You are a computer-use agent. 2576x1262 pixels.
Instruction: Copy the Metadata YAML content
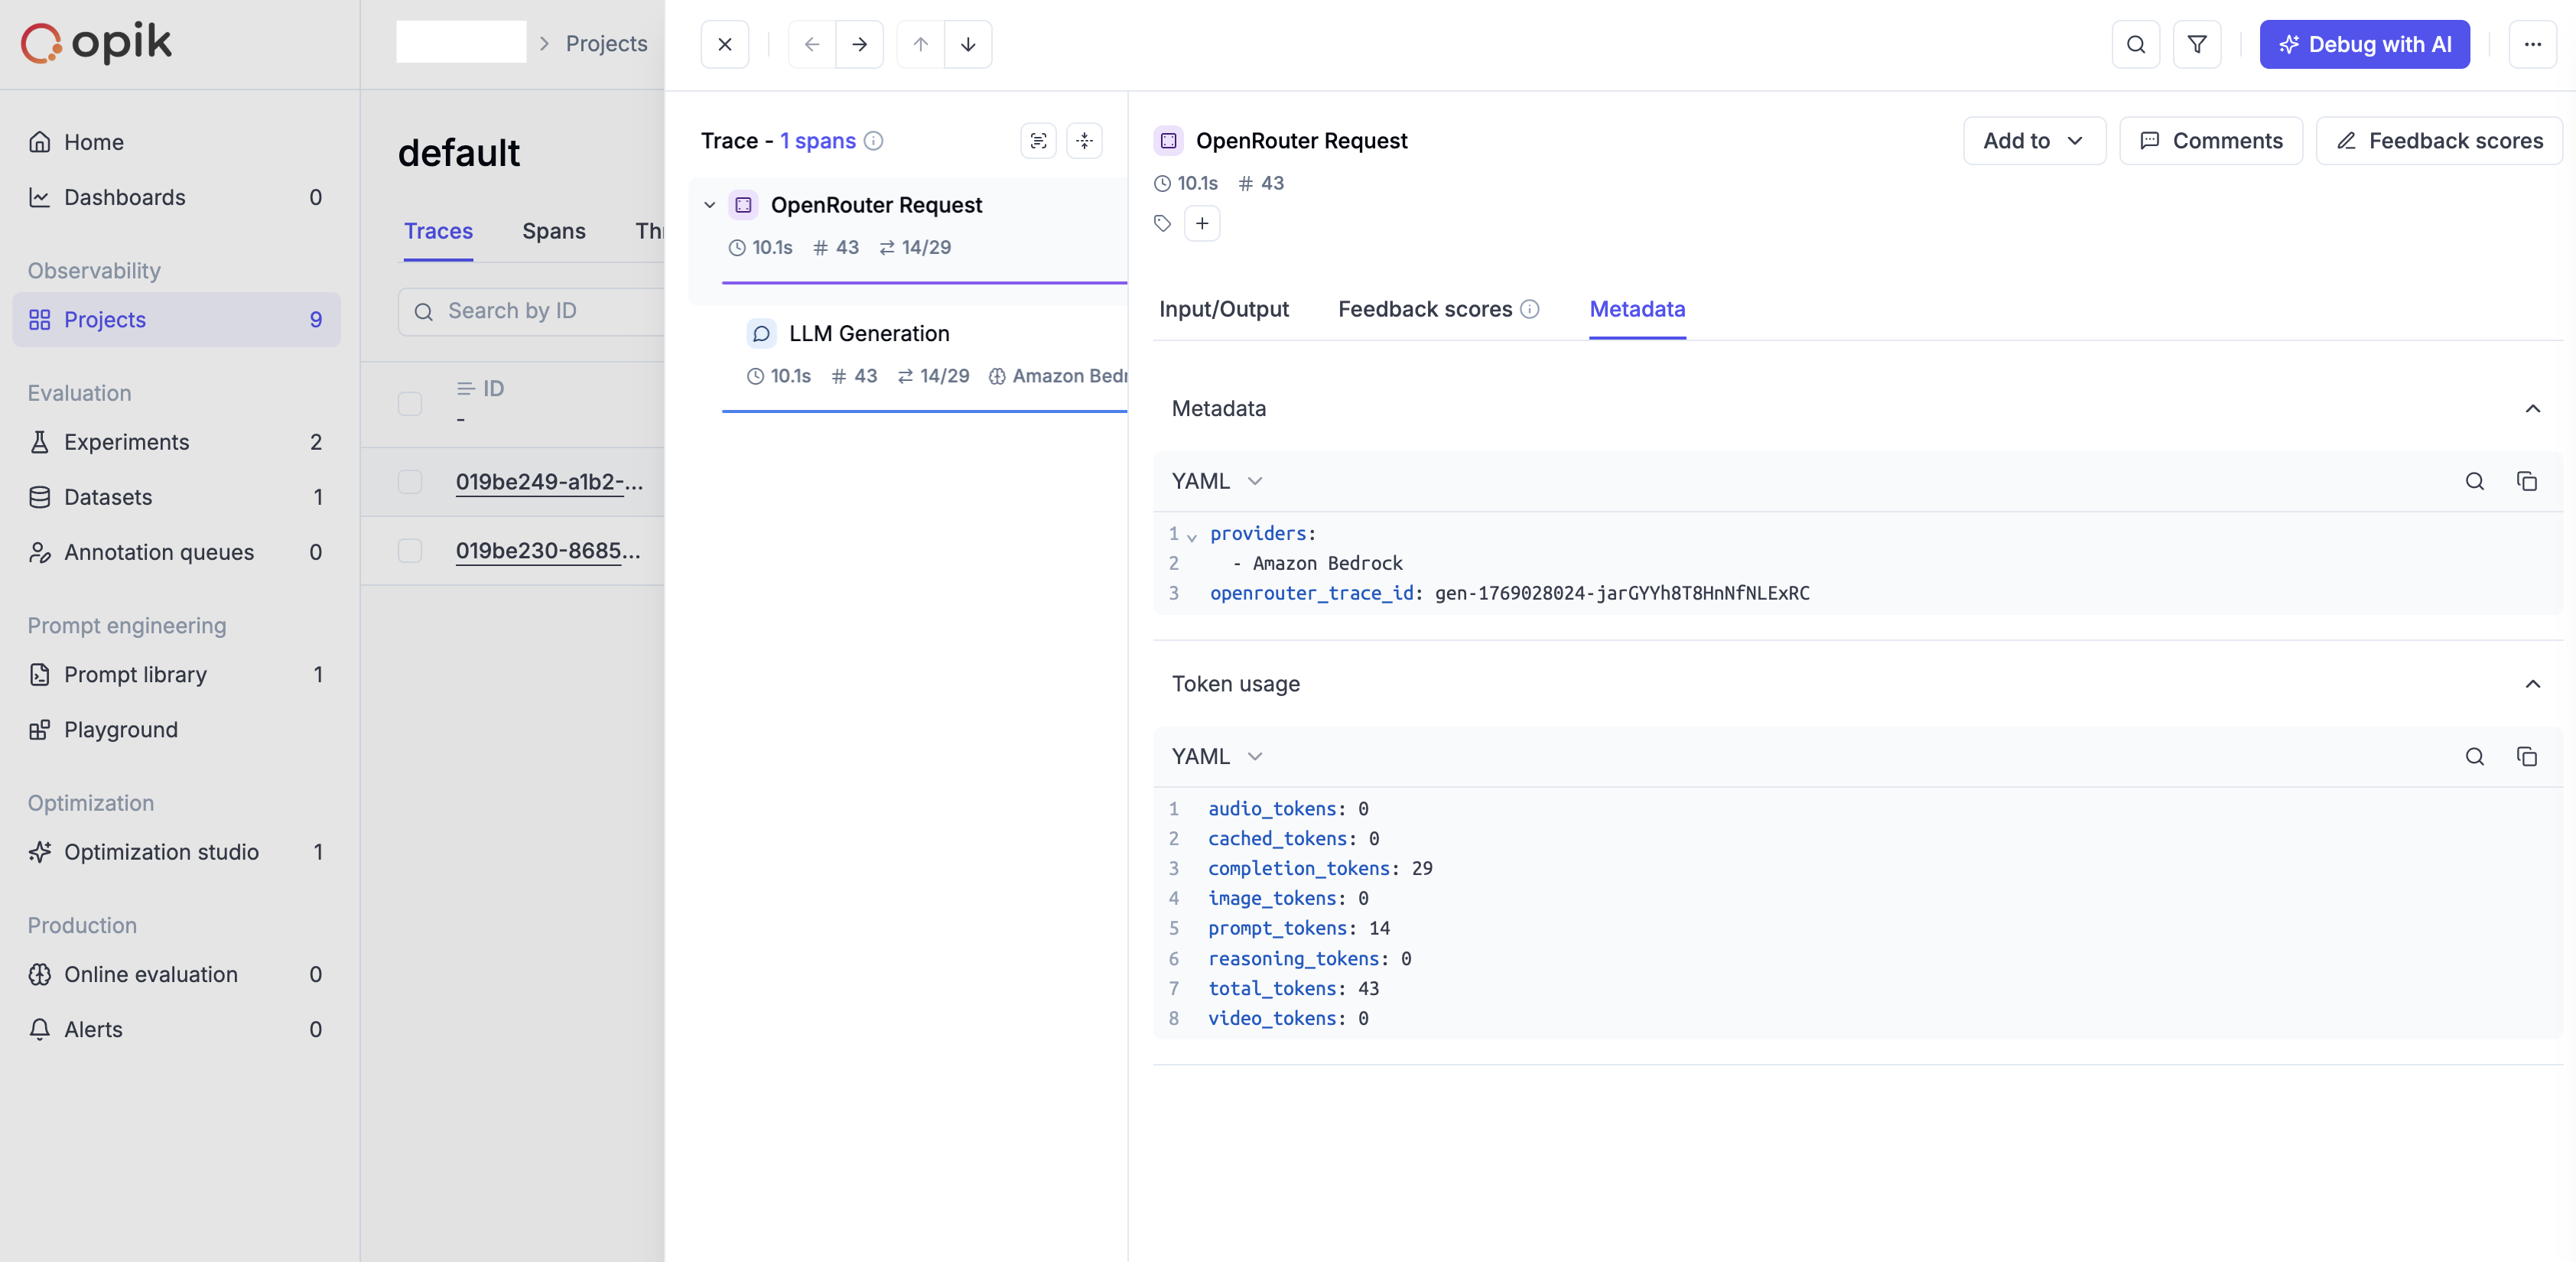pyautogui.click(x=2526, y=481)
